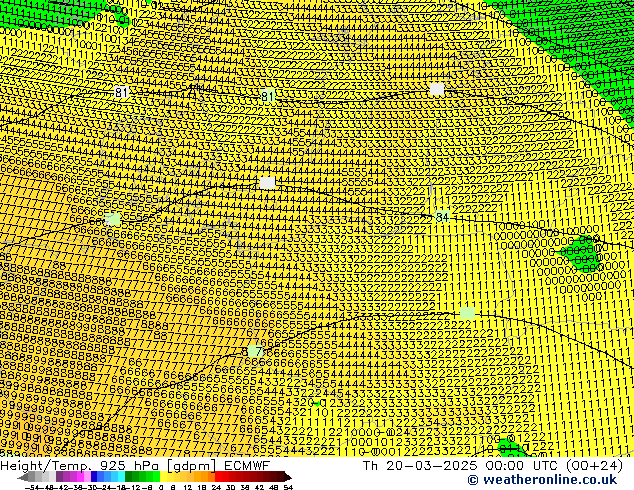Click the contour label 81 on pale green box

pyautogui.click(x=267, y=96)
